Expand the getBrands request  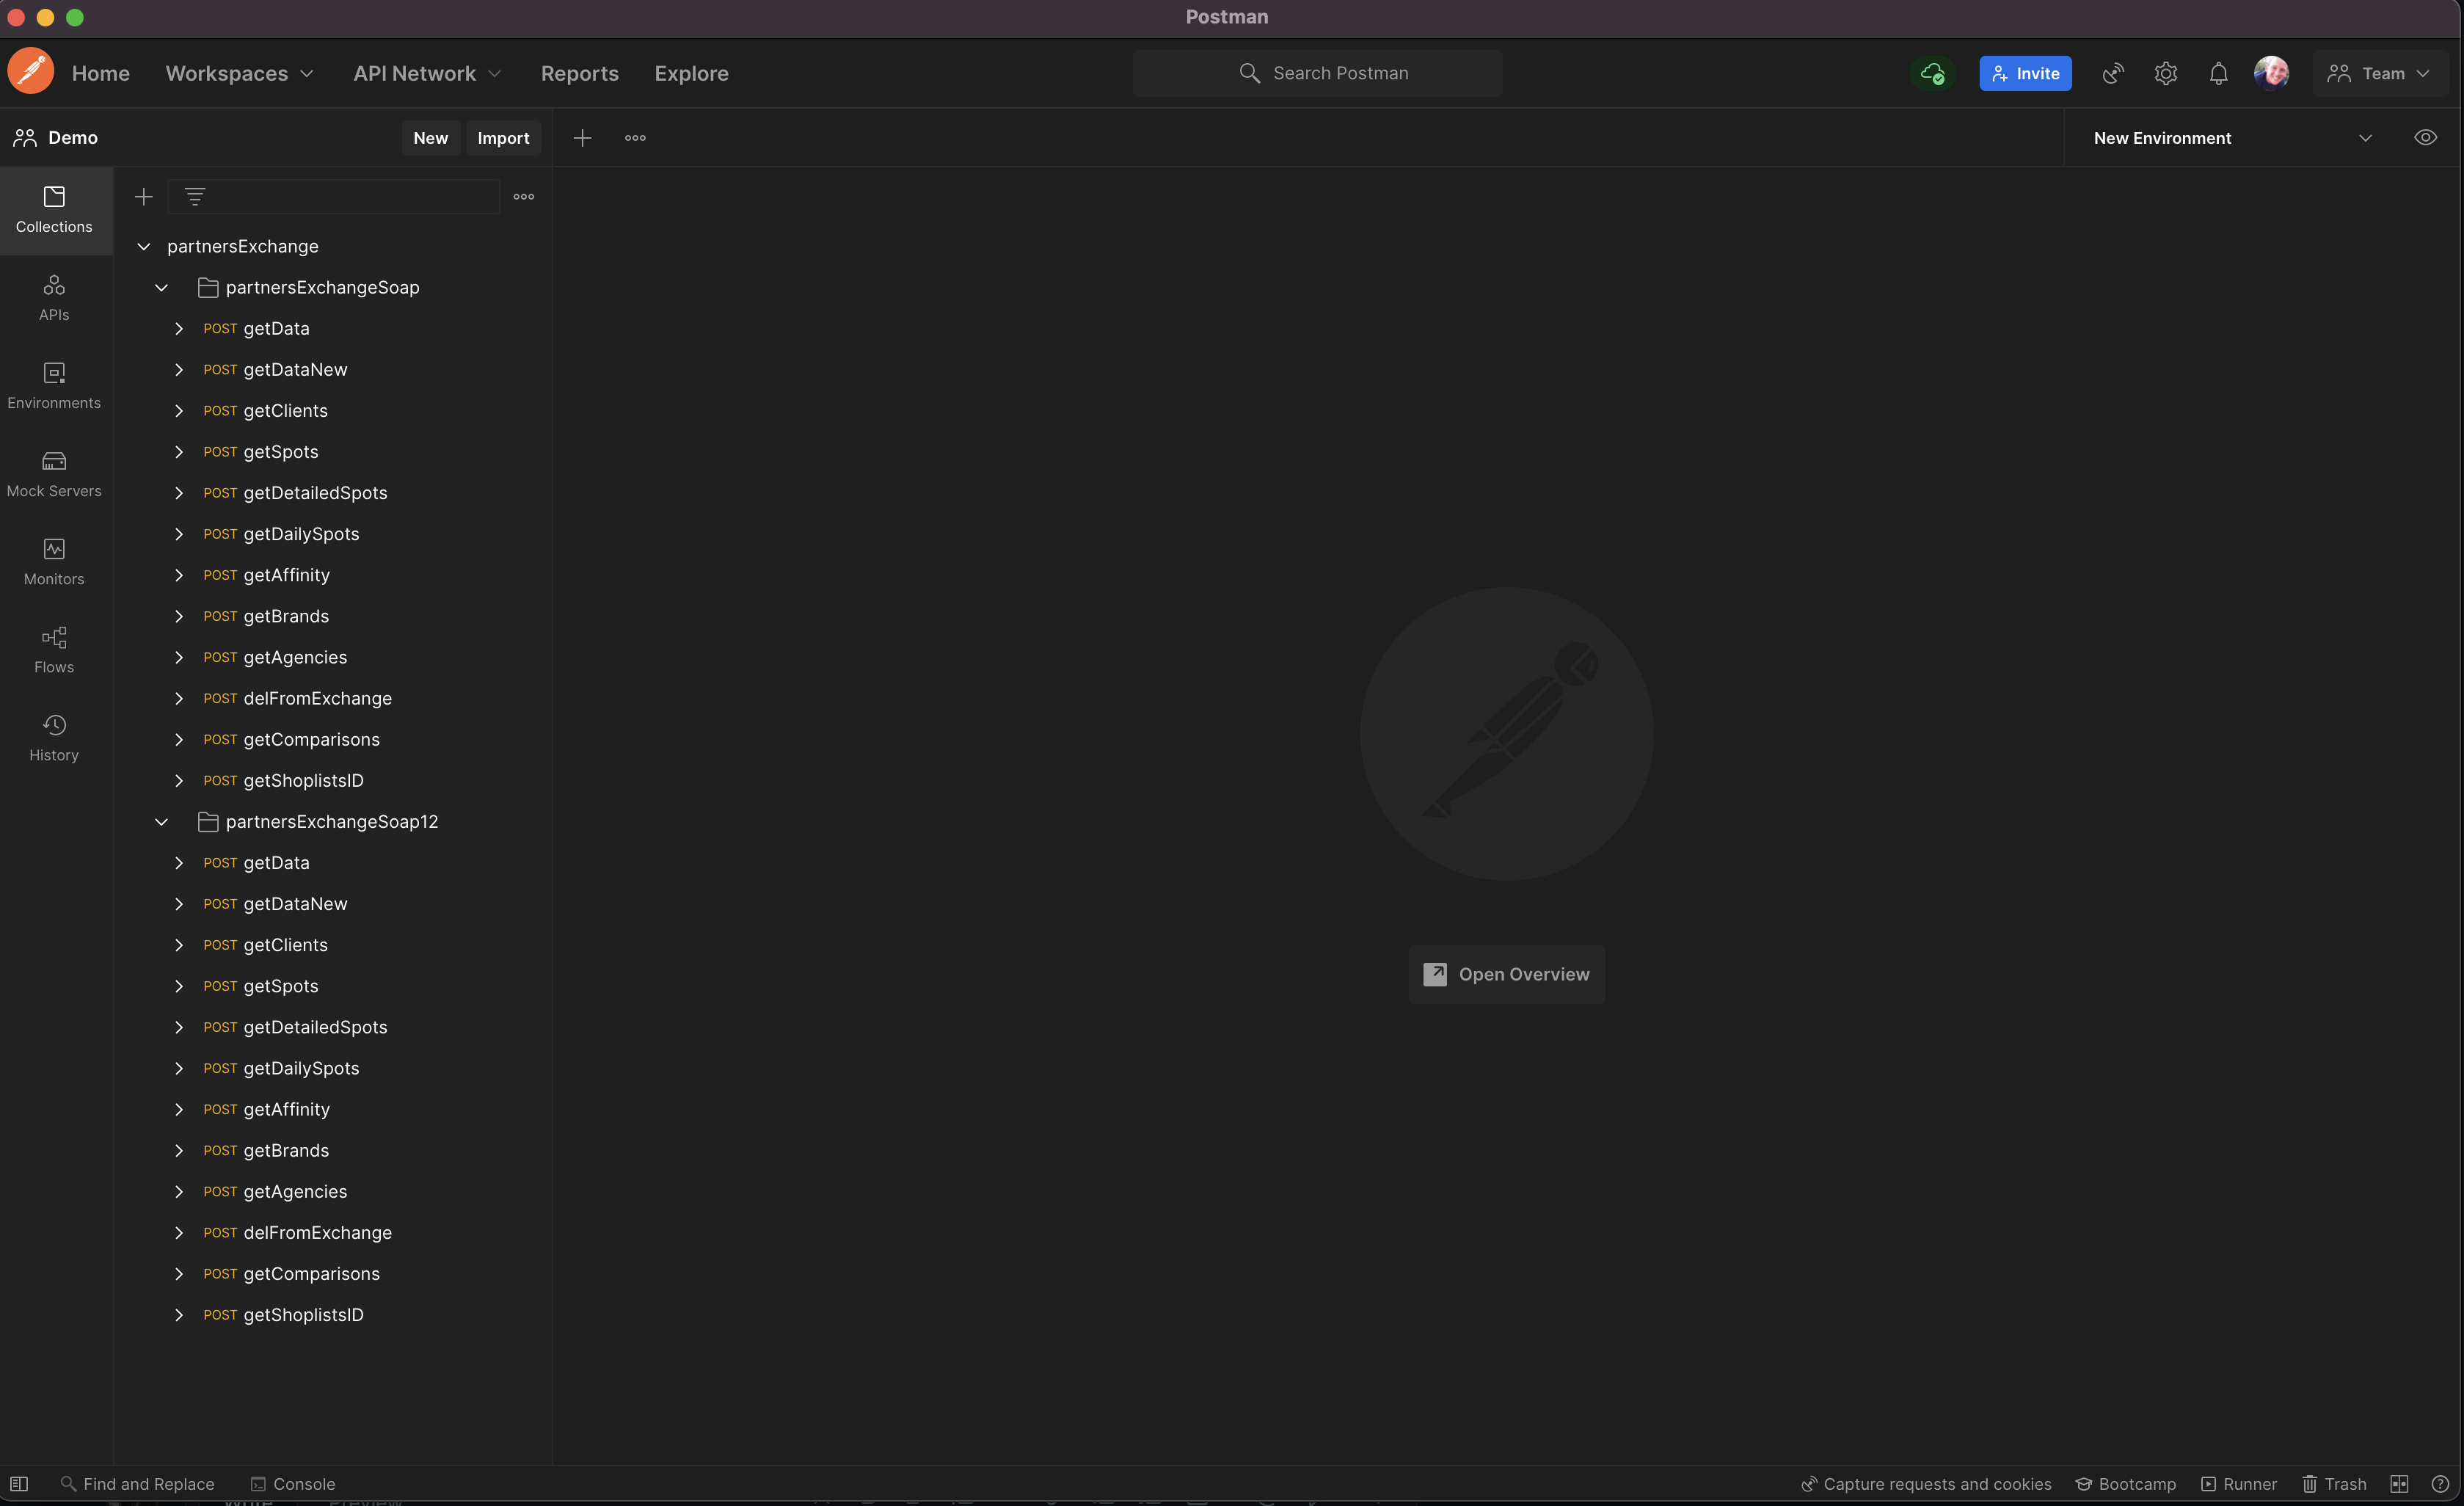(180, 616)
